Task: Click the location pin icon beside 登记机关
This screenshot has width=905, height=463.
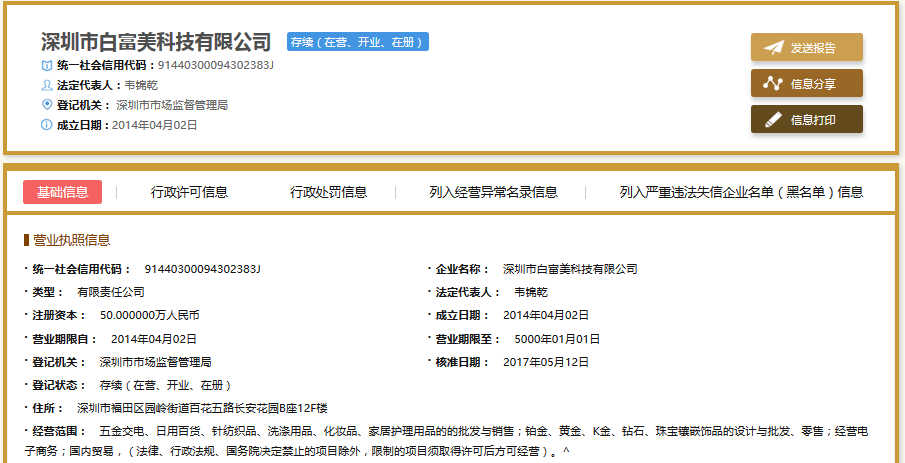Action: pyautogui.click(x=46, y=105)
